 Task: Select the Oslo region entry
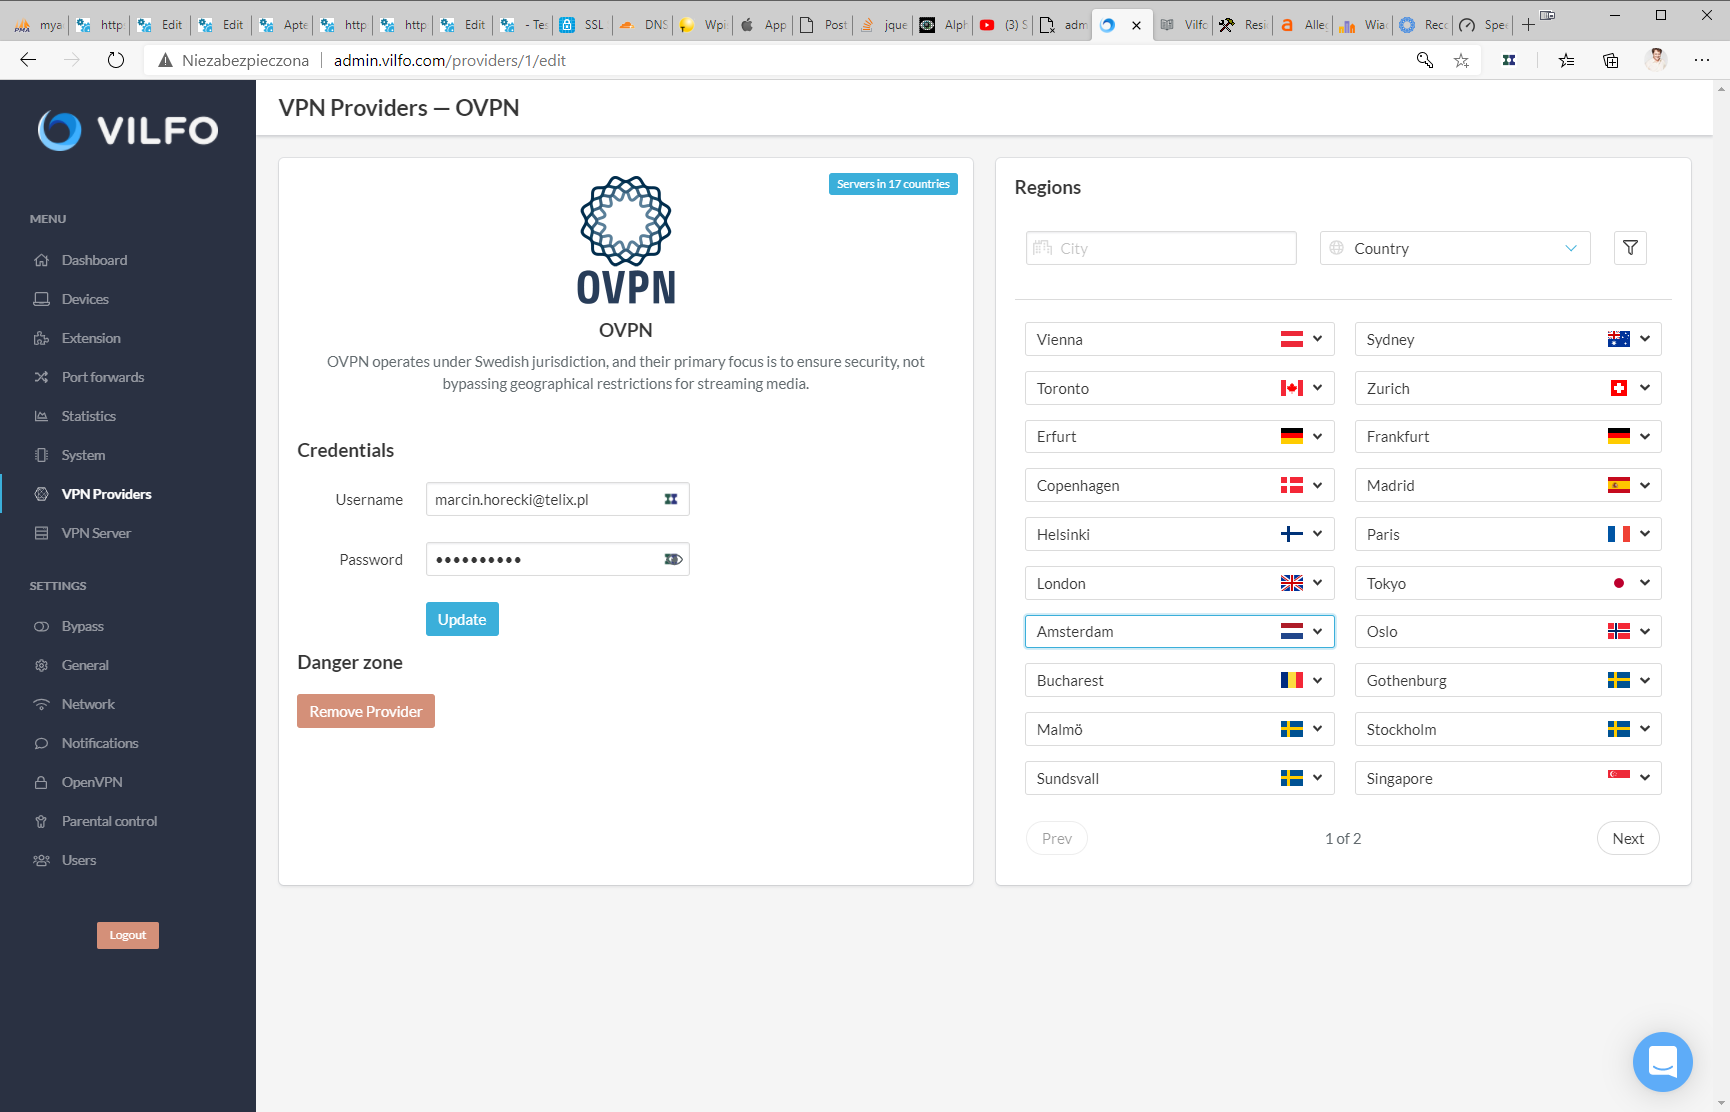1508,631
